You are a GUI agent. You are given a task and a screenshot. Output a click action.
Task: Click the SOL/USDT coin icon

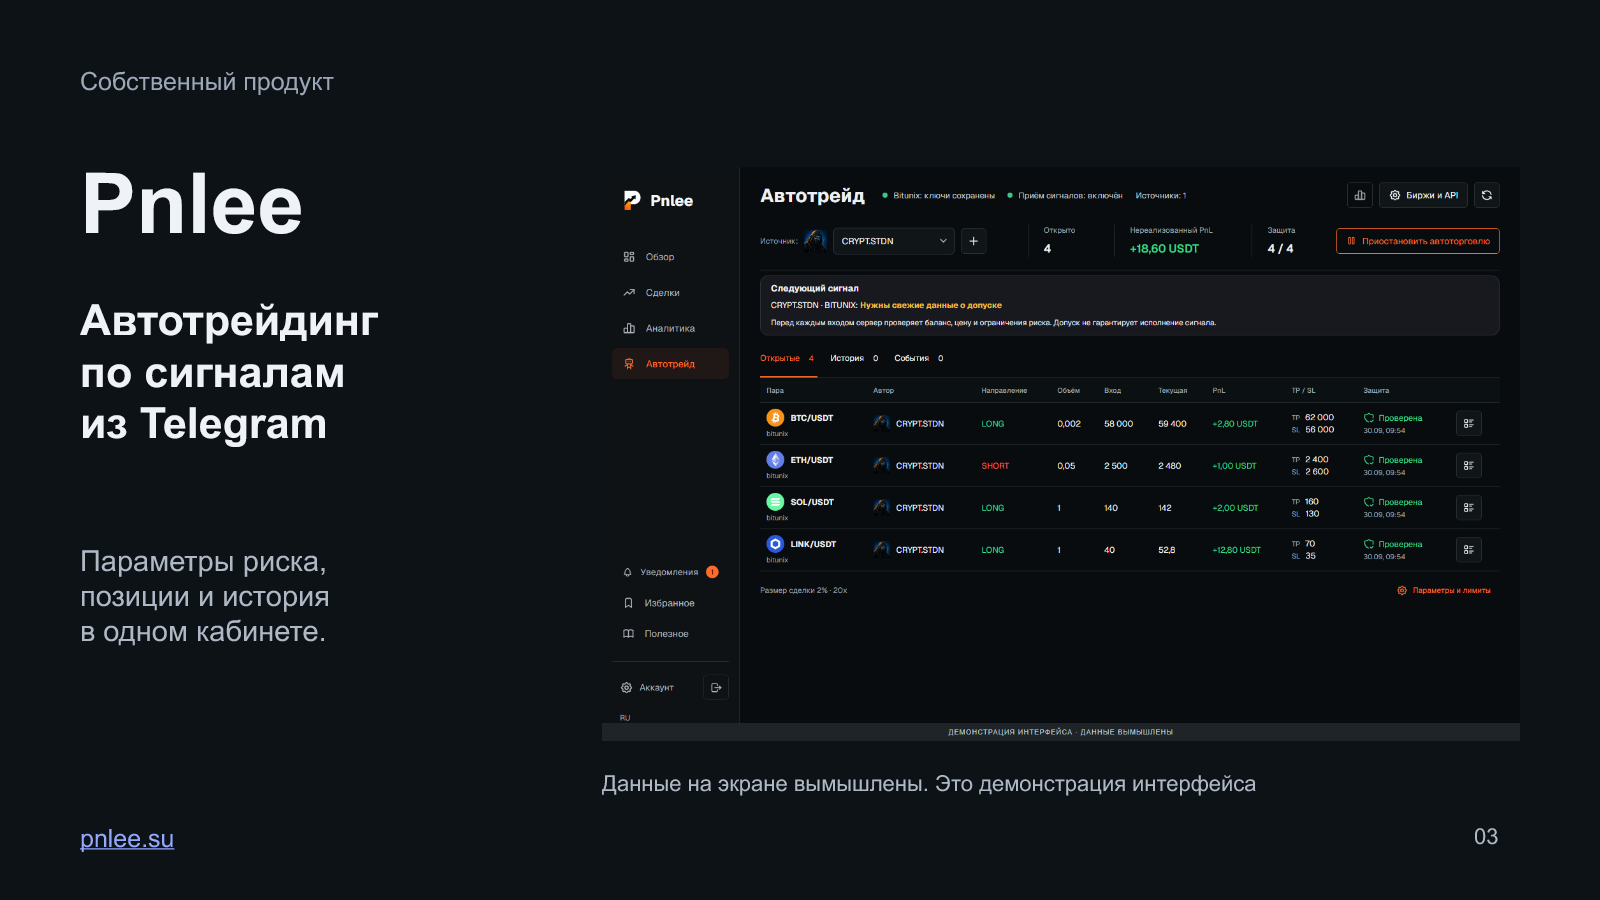pos(775,502)
